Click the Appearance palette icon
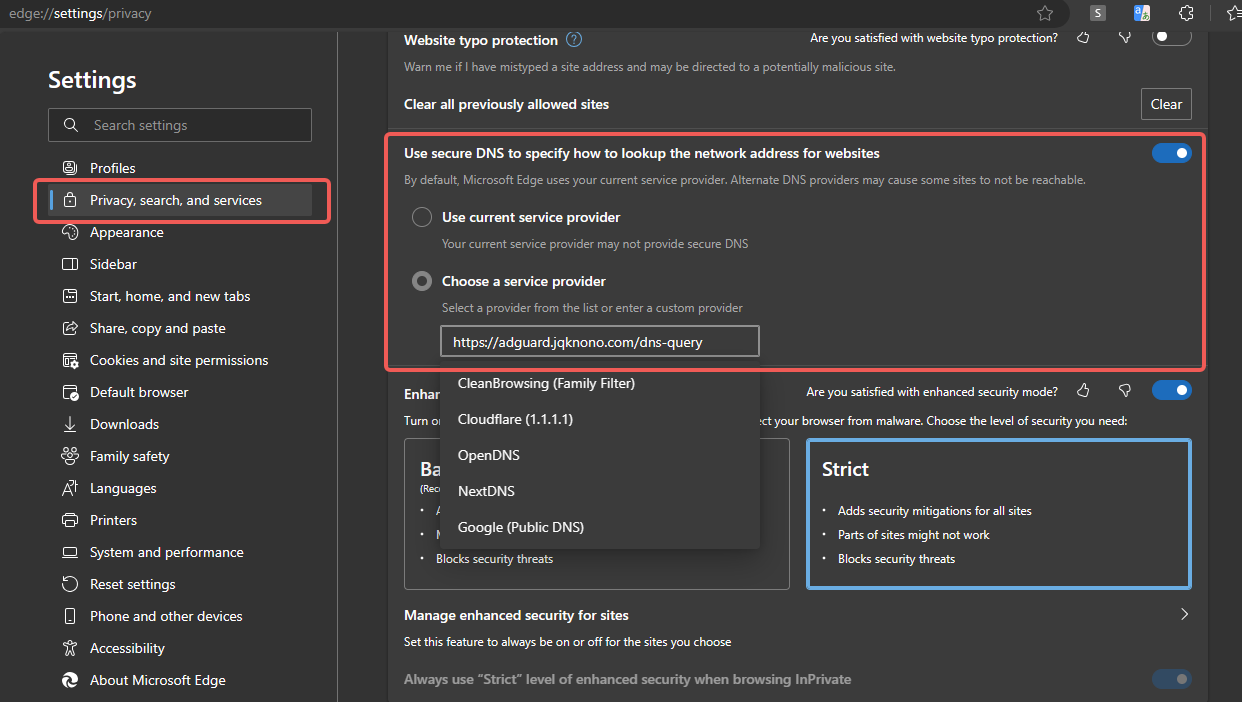Screen dimensions: 1242x702 click(x=70, y=232)
